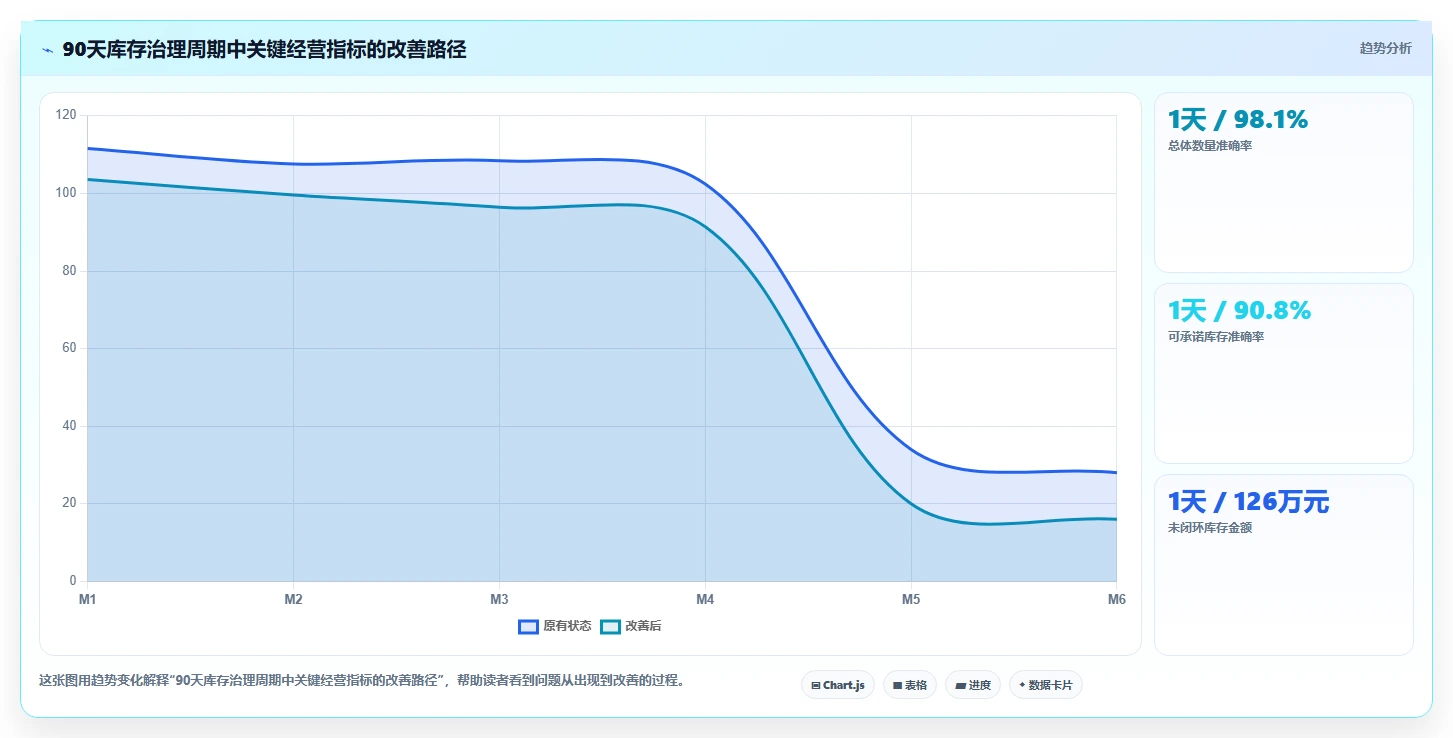Screen dimensions: 1453x738
Task: Click the M2 axis label
Action: pyautogui.click(x=293, y=599)
